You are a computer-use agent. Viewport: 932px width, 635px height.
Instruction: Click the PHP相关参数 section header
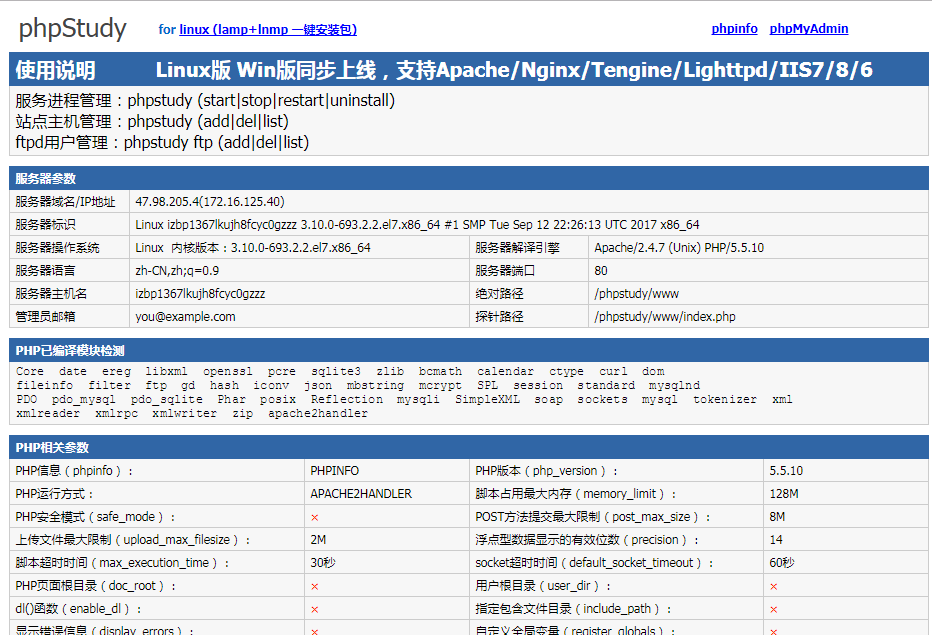pos(52,448)
